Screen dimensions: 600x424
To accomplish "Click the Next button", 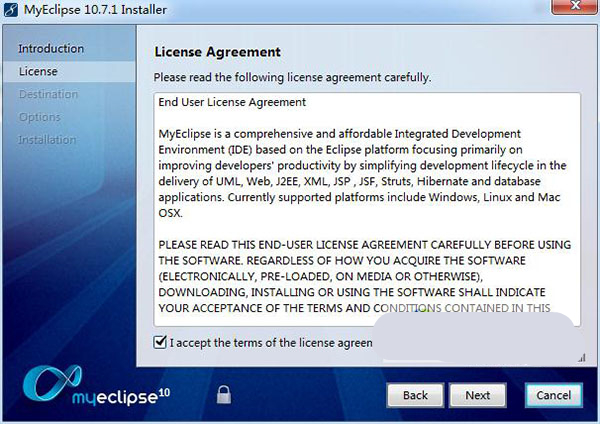I will [x=478, y=395].
